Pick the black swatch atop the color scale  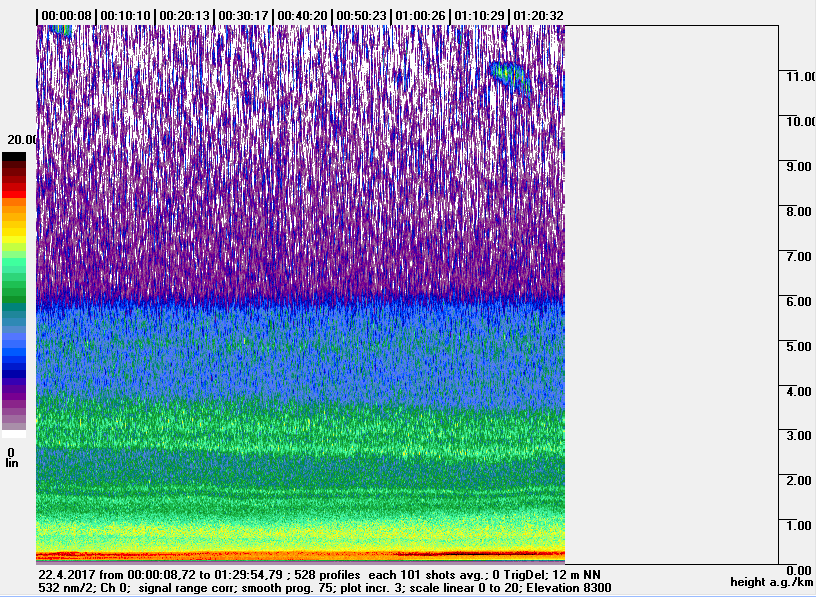point(14,157)
